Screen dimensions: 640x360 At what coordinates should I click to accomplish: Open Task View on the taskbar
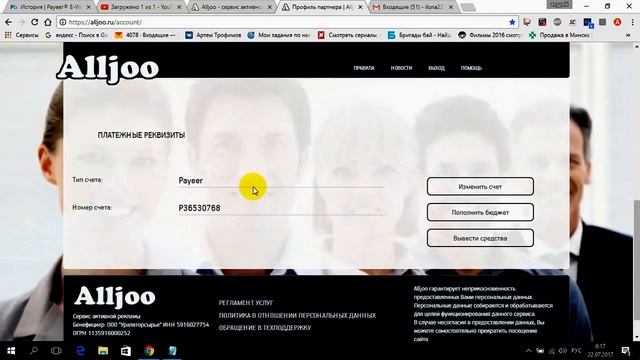pyautogui.click(x=56, y=351)
